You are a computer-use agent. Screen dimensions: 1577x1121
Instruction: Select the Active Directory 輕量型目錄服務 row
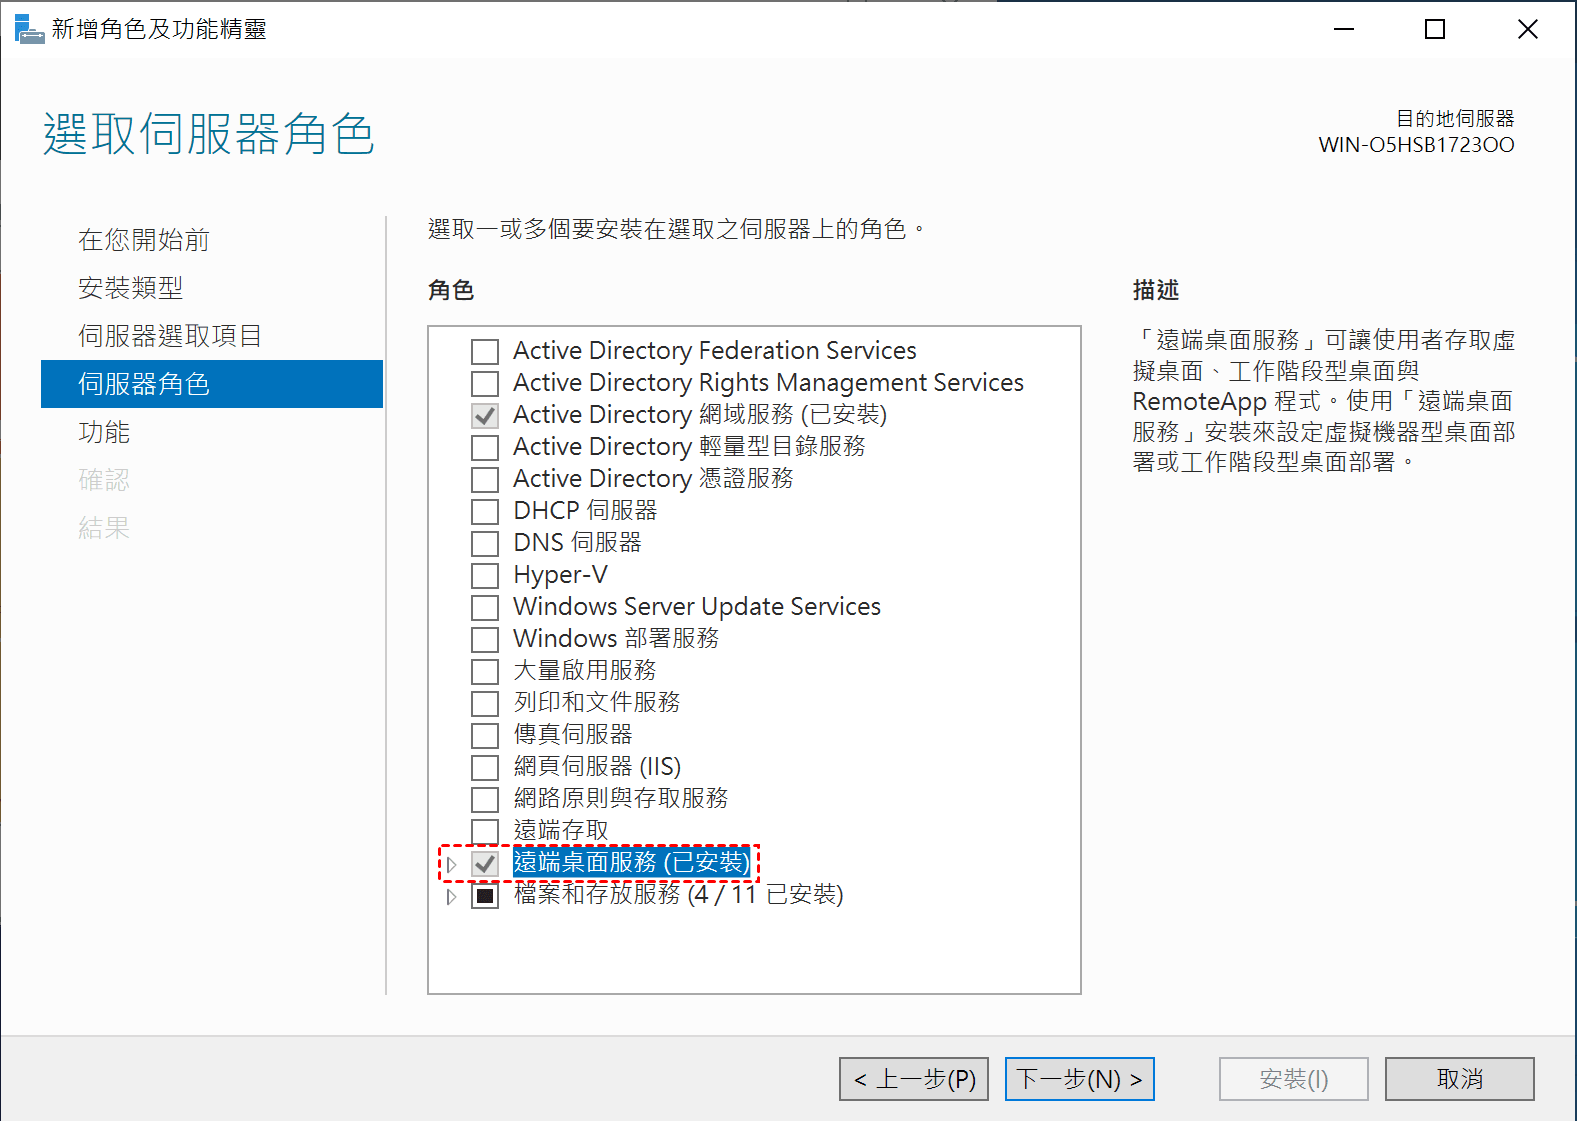point(689,447)
